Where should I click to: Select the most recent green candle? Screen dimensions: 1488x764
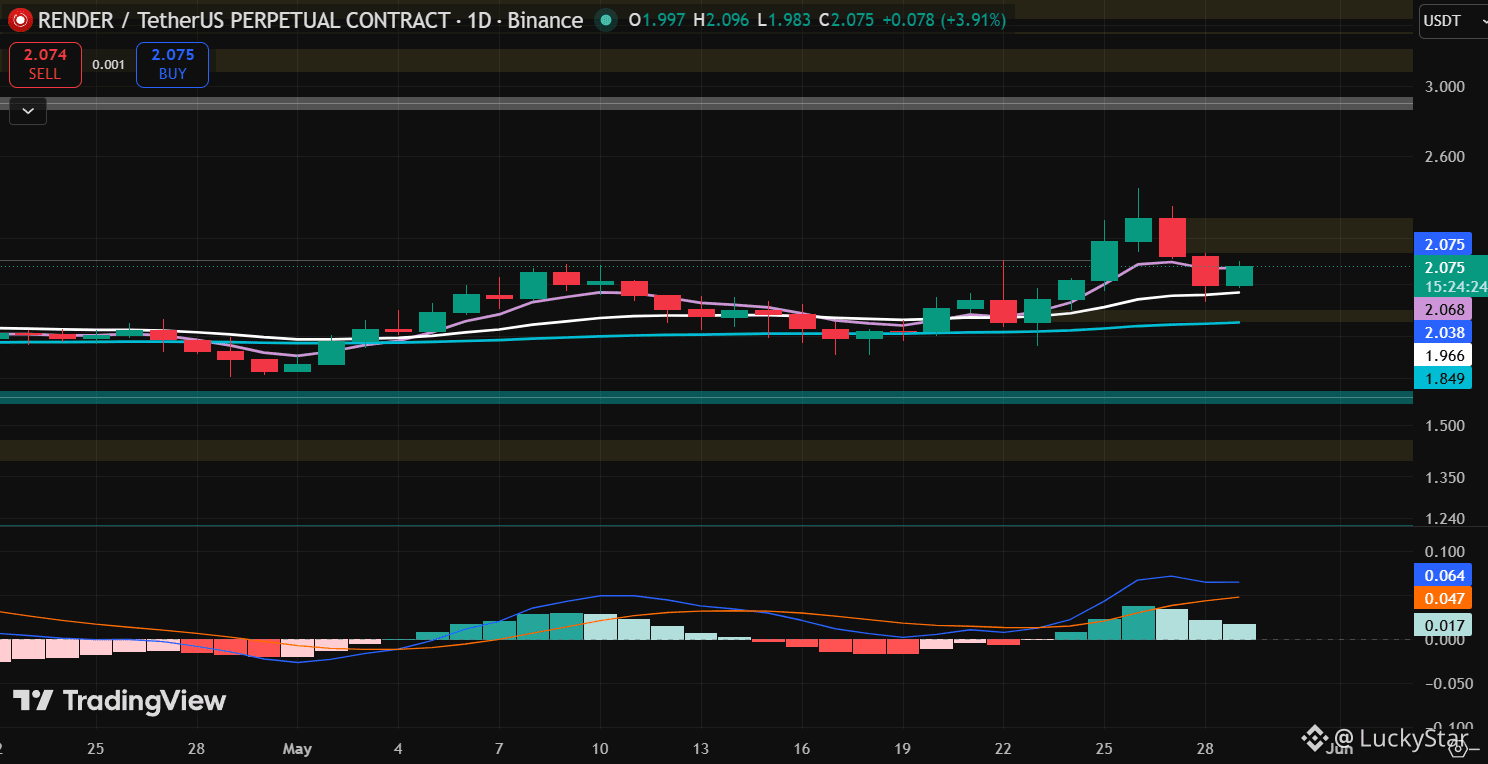(x=1239, y=276)
